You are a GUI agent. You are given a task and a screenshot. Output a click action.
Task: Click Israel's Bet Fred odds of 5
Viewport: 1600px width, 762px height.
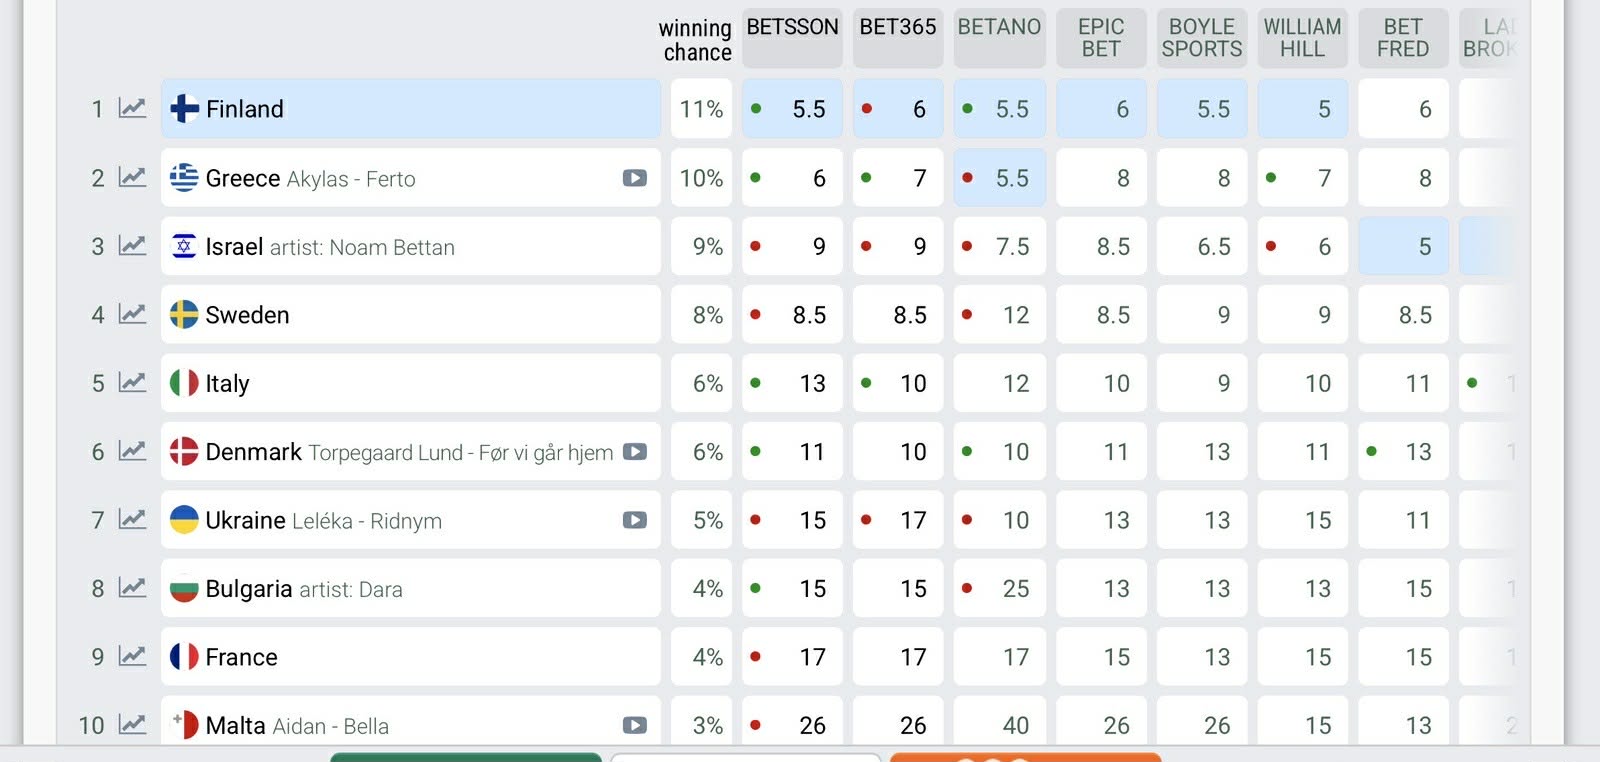click(1403, 246)
